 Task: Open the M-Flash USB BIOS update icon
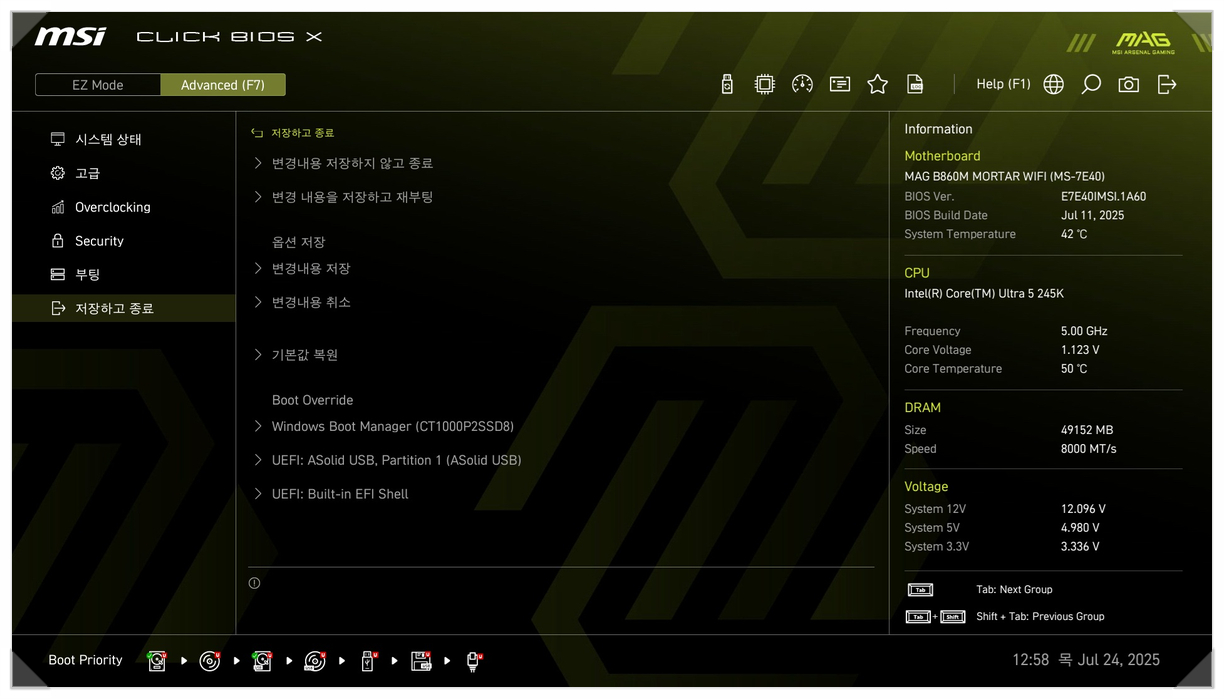(727, 85)
